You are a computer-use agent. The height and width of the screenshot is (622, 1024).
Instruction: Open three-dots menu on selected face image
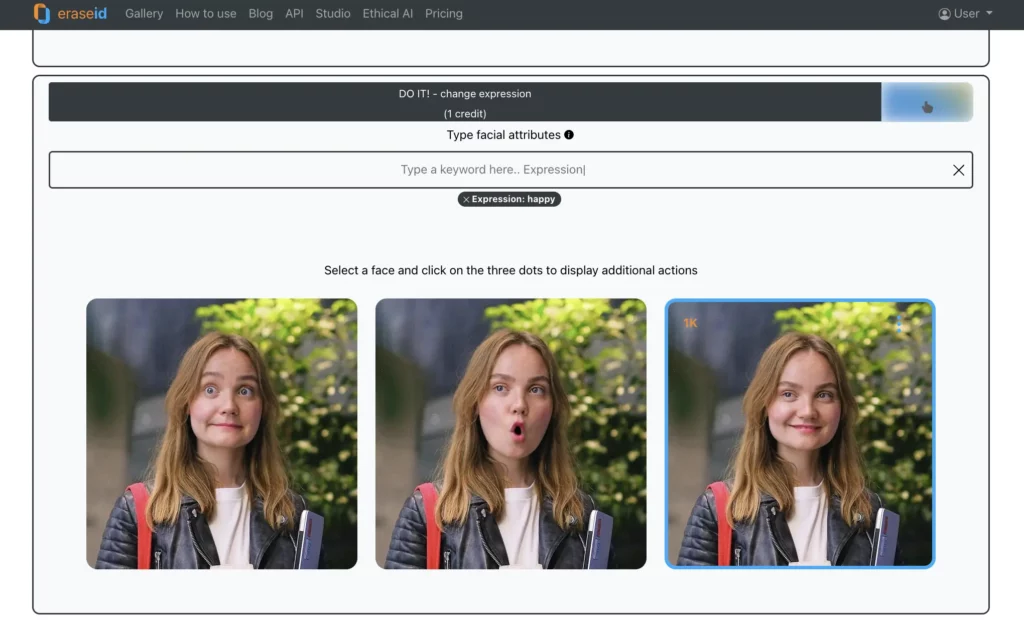[x=898, y=324]
